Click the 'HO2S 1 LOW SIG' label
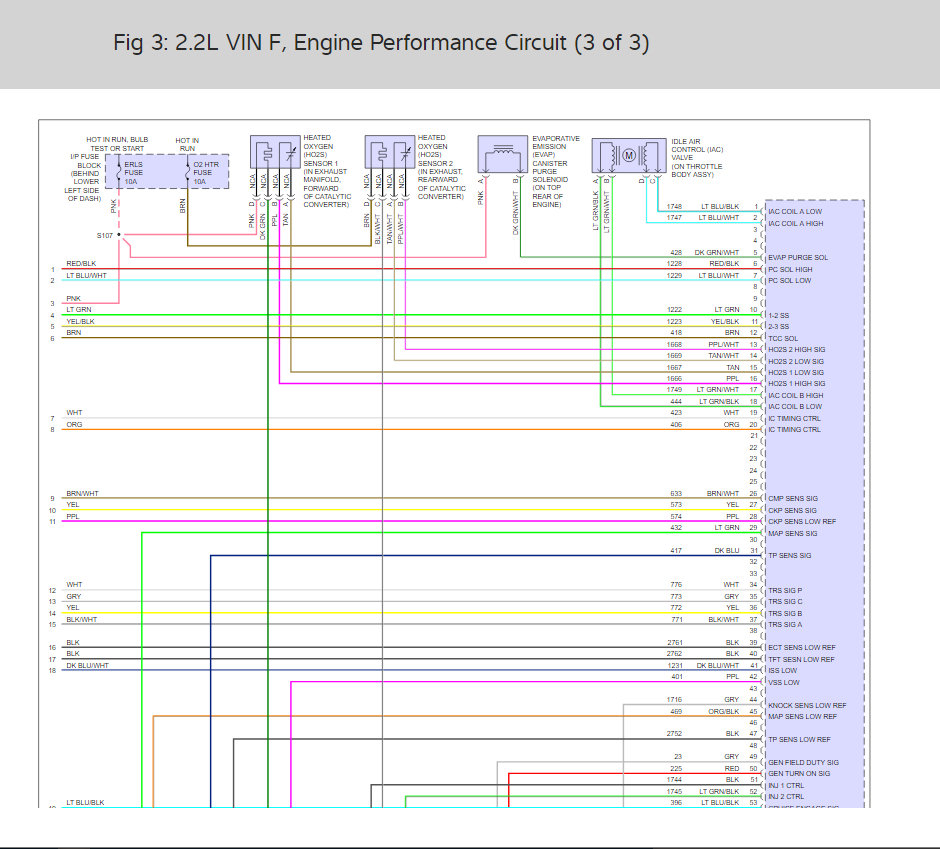 pyautogui.click(x=796, y=372)
